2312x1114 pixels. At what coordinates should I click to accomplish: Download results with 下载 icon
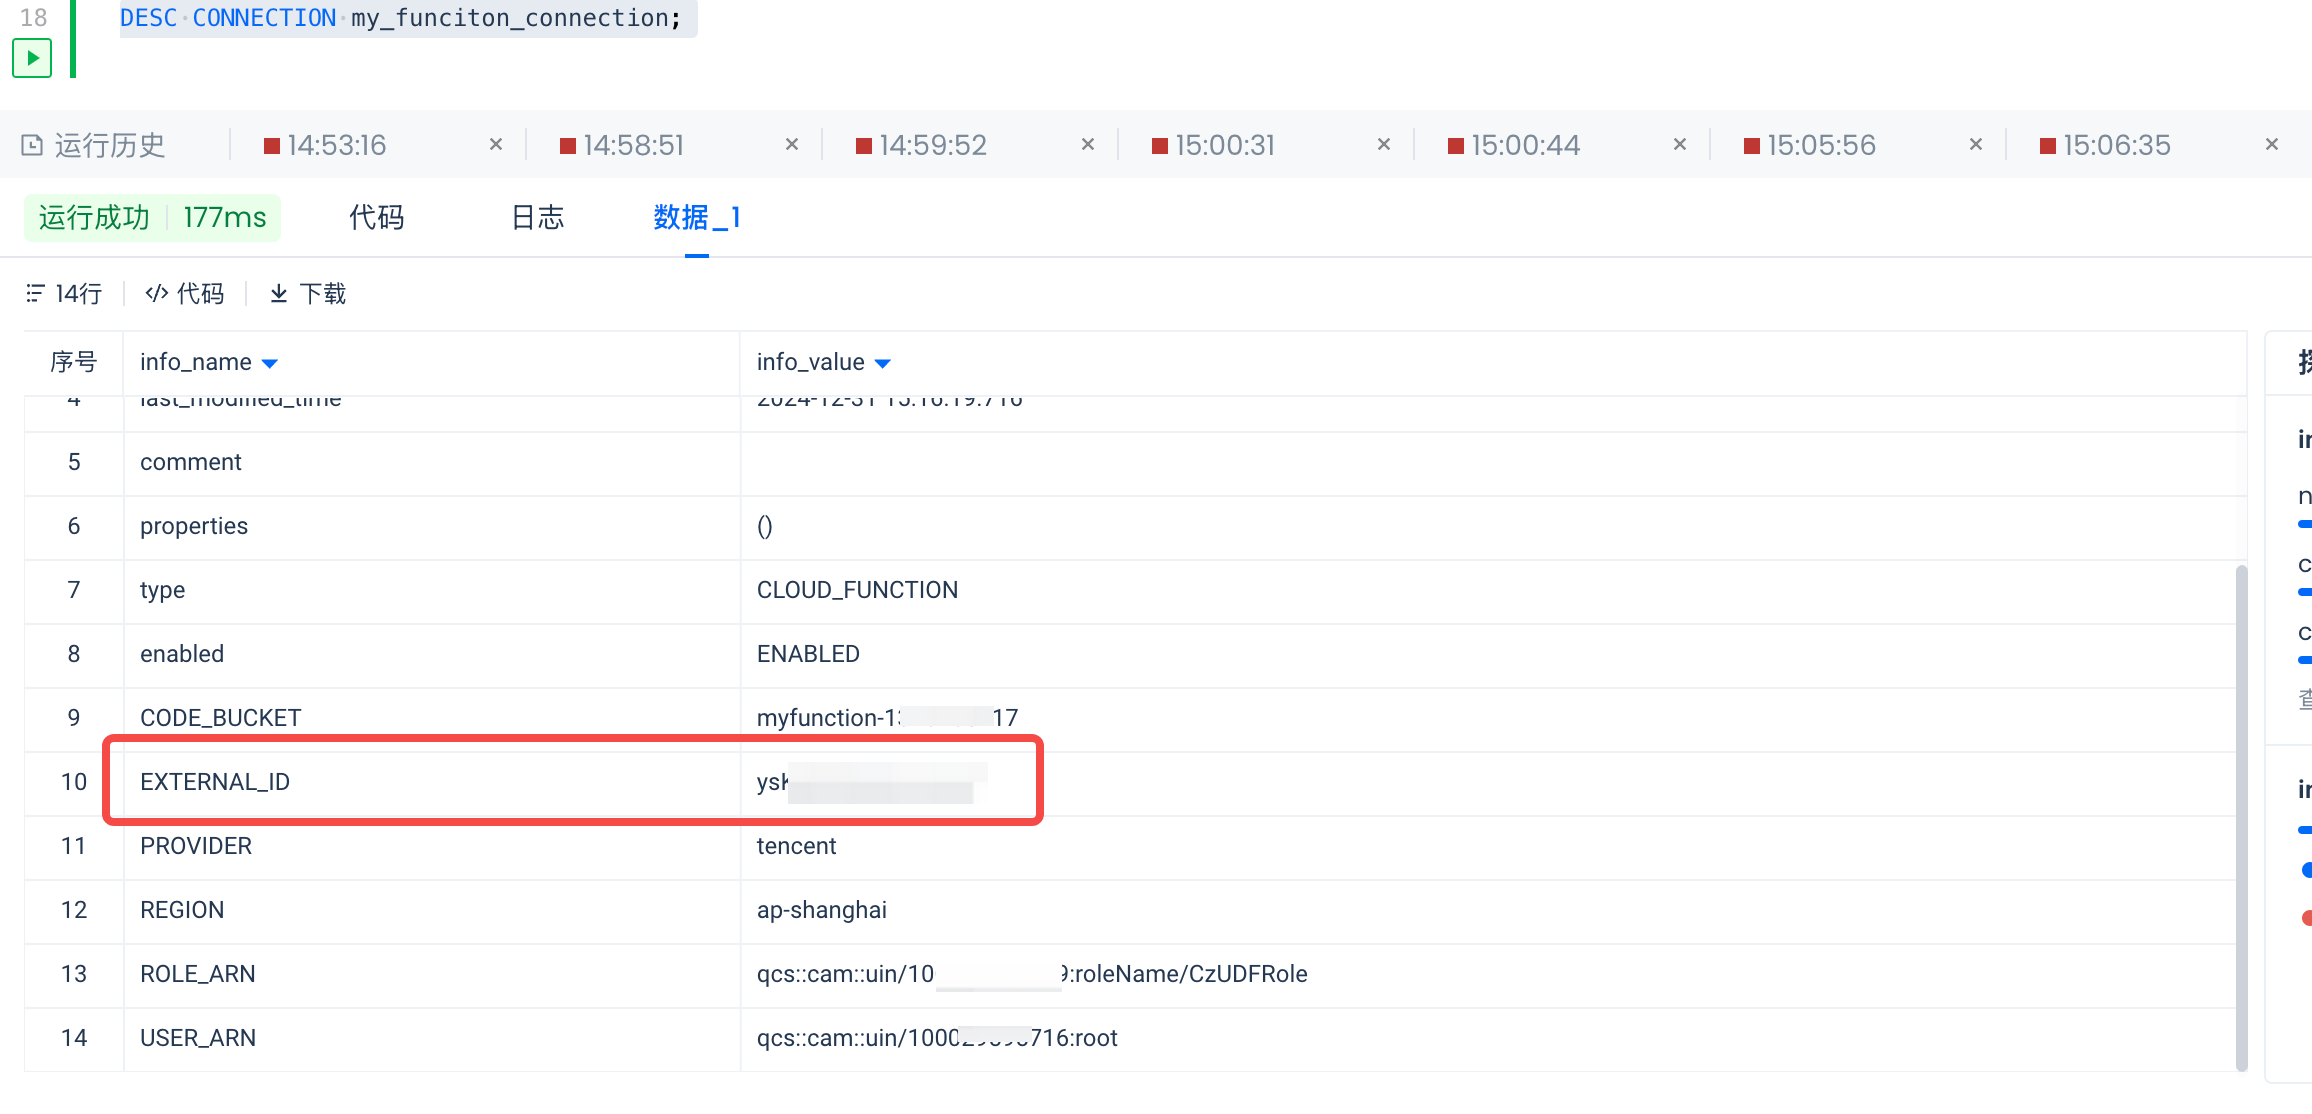pos(279,293)
